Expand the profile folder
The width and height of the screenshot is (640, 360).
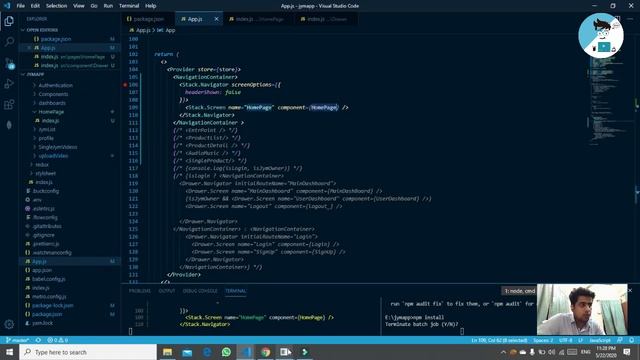coord(46,138)
